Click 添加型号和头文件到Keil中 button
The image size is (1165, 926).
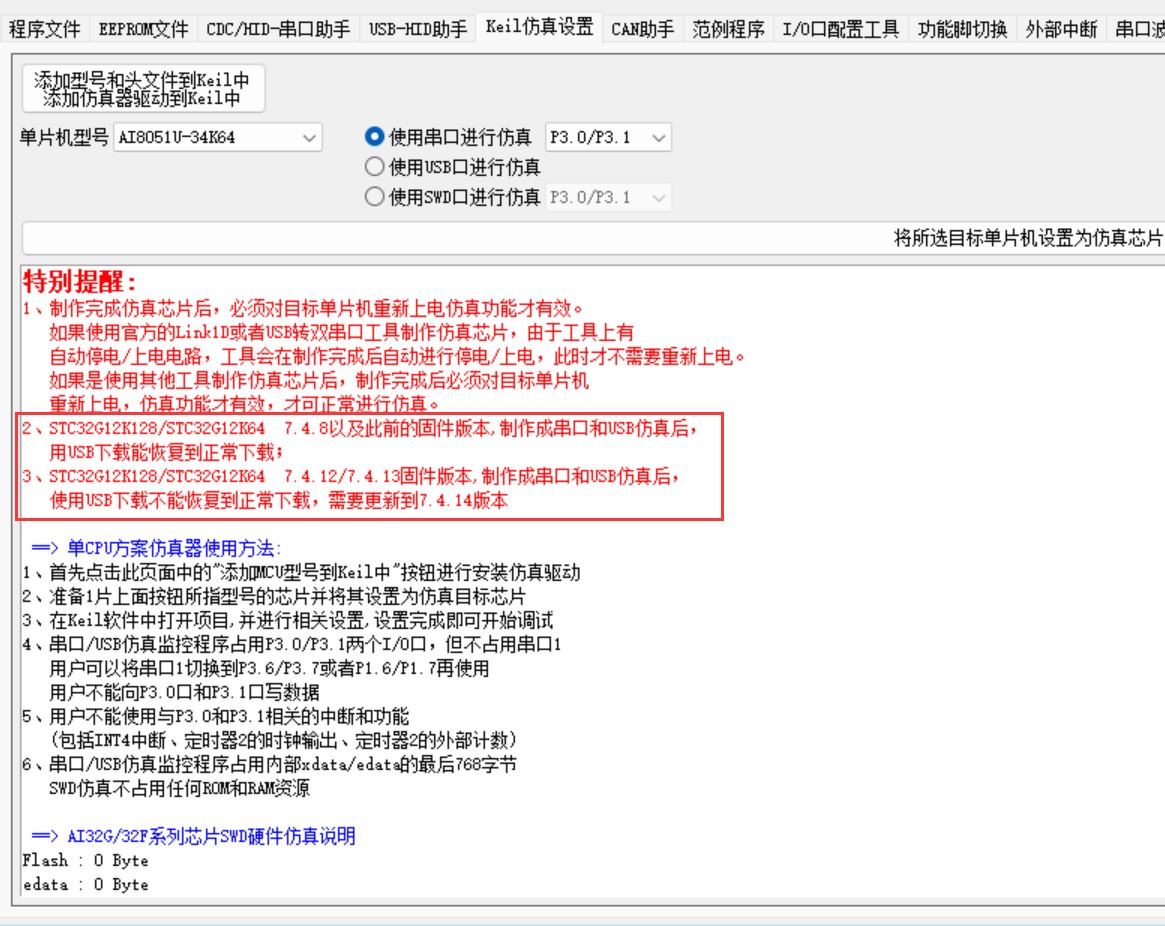143,88
